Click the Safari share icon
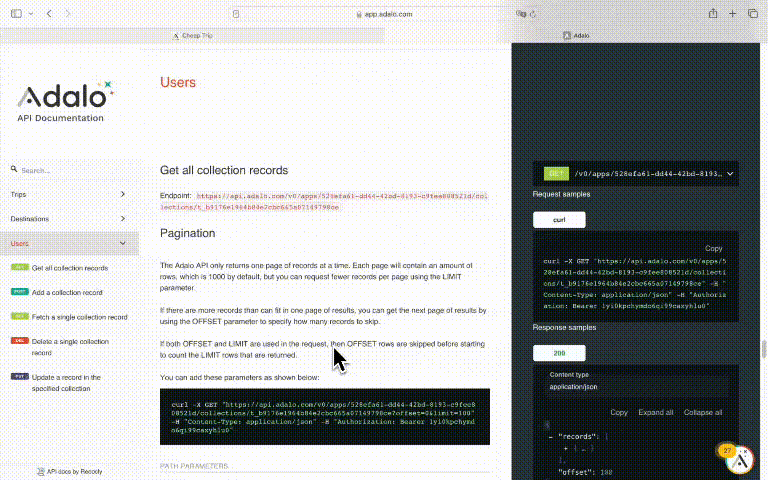This screenshot has width=768, height=480. [713, 14]
